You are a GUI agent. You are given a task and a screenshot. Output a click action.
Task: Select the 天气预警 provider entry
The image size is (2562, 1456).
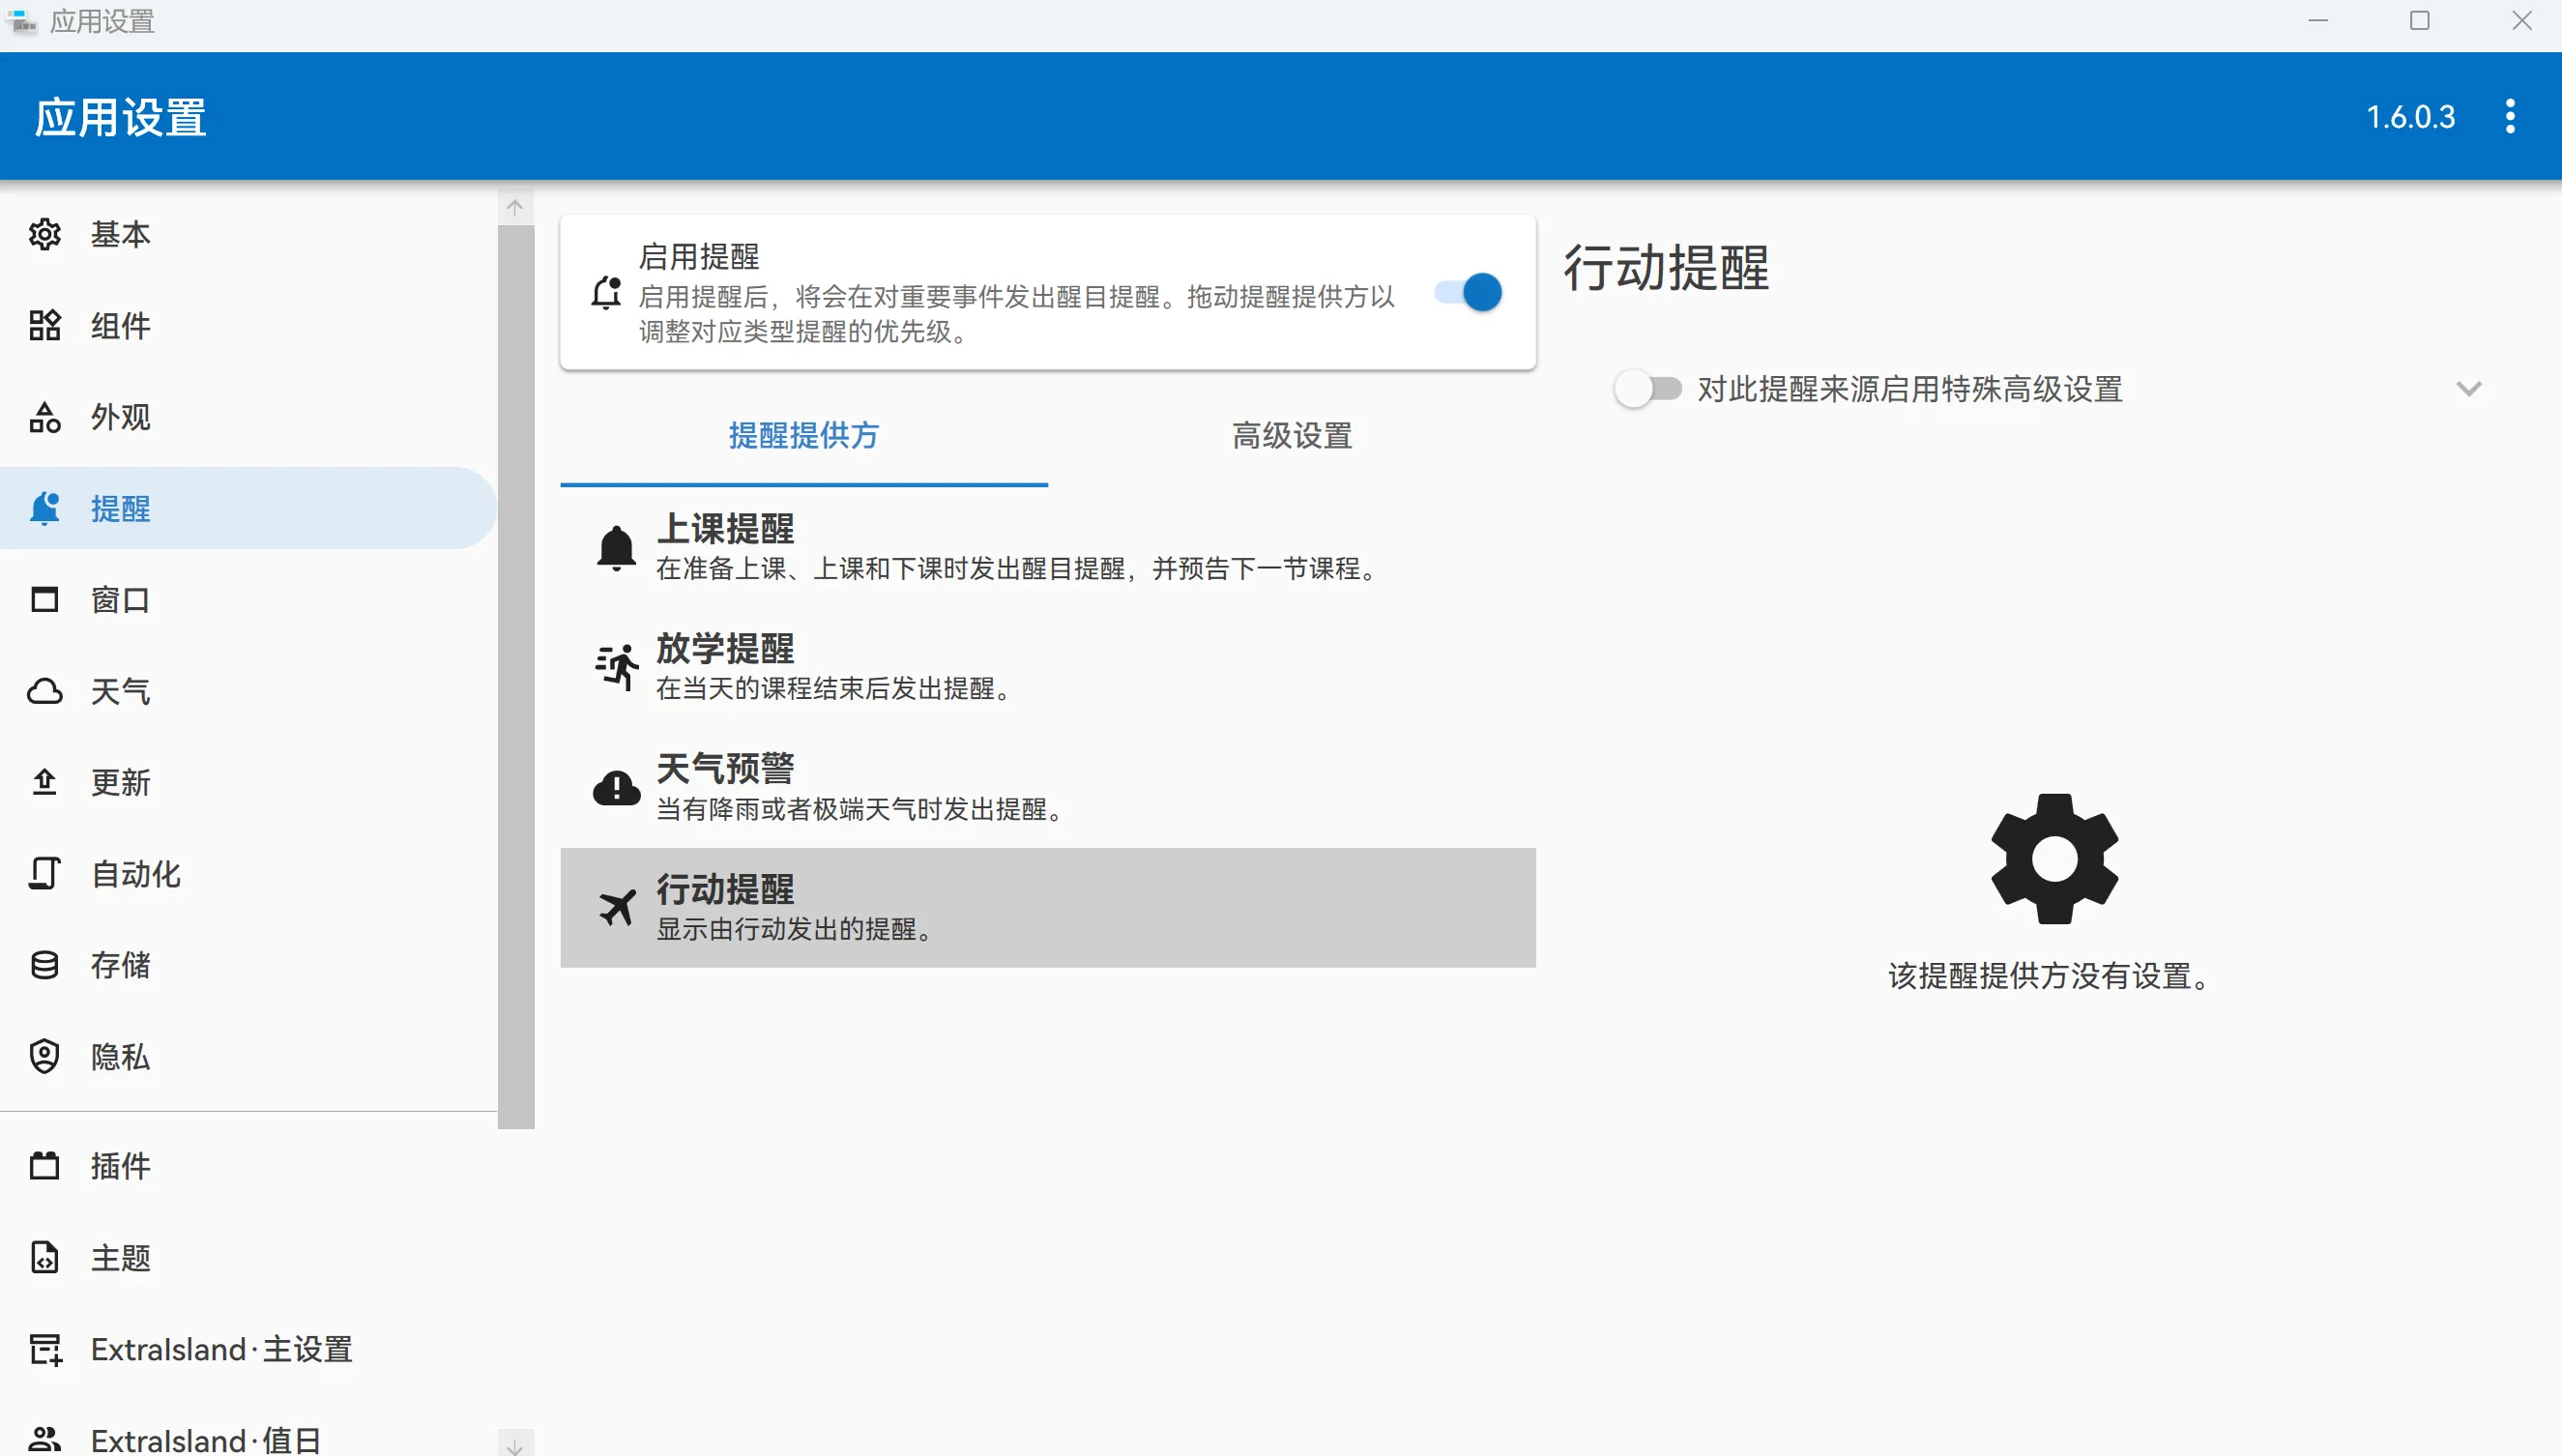coord(1048,788)
